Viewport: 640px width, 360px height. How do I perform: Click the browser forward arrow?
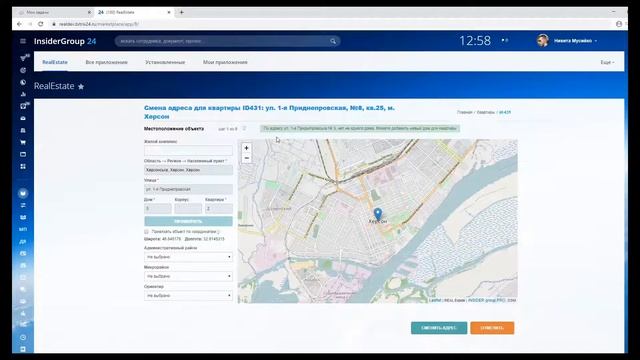(x=30, y=24)
